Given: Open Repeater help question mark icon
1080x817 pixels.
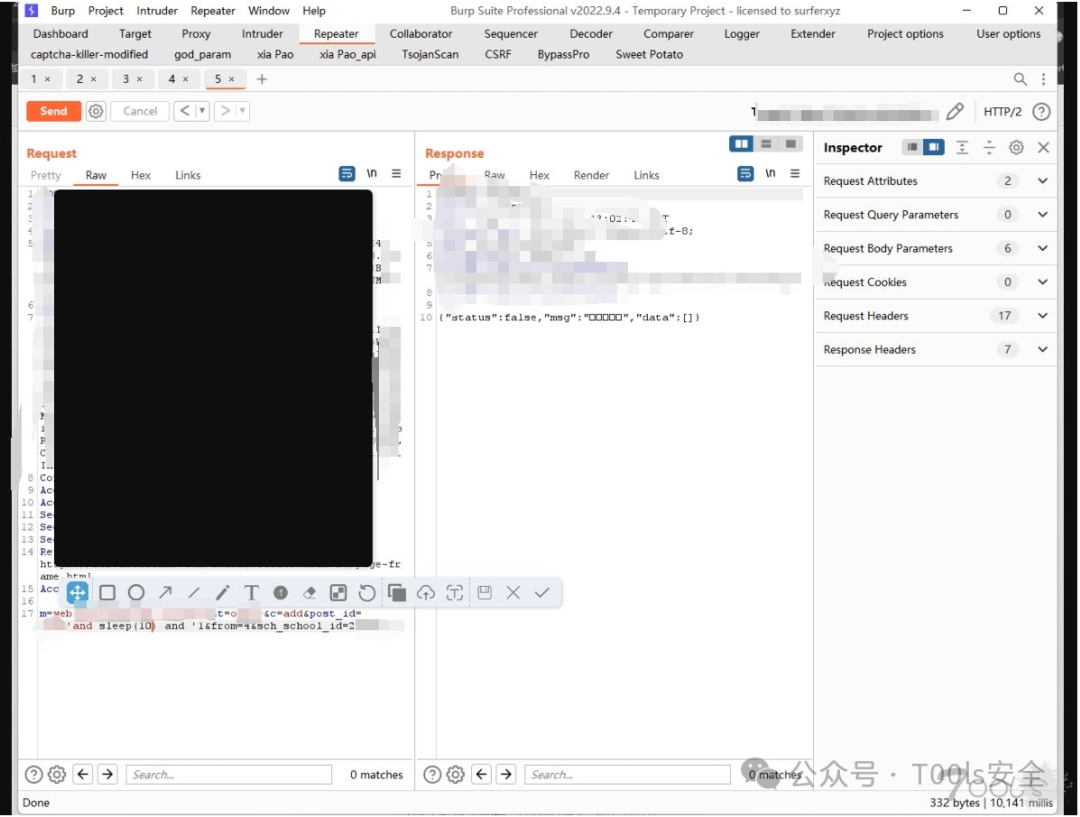Looking at the screenshot, I should coord(1041,112).
